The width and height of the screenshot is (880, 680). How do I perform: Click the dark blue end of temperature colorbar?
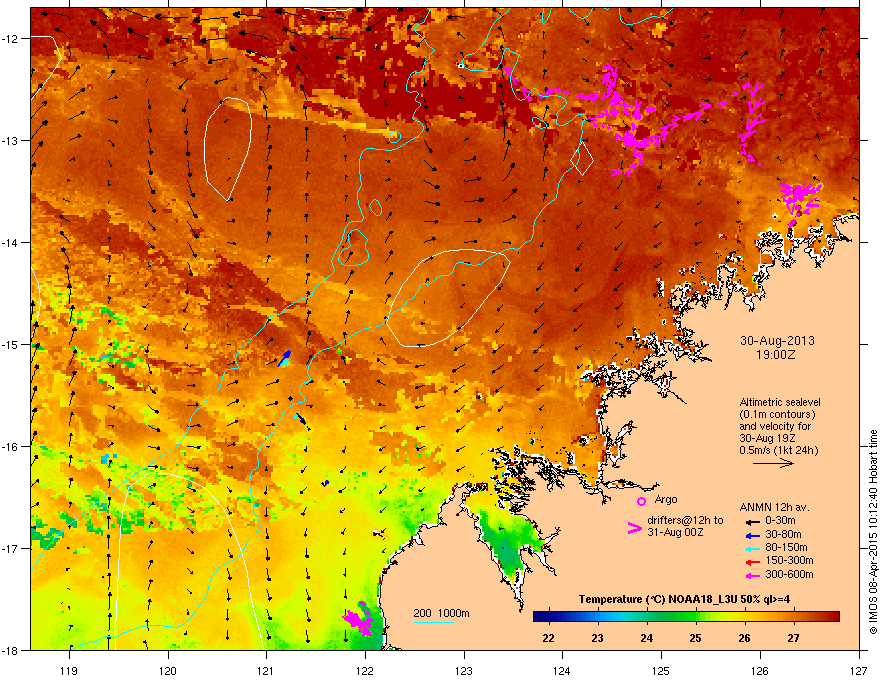tap(540, 617)
